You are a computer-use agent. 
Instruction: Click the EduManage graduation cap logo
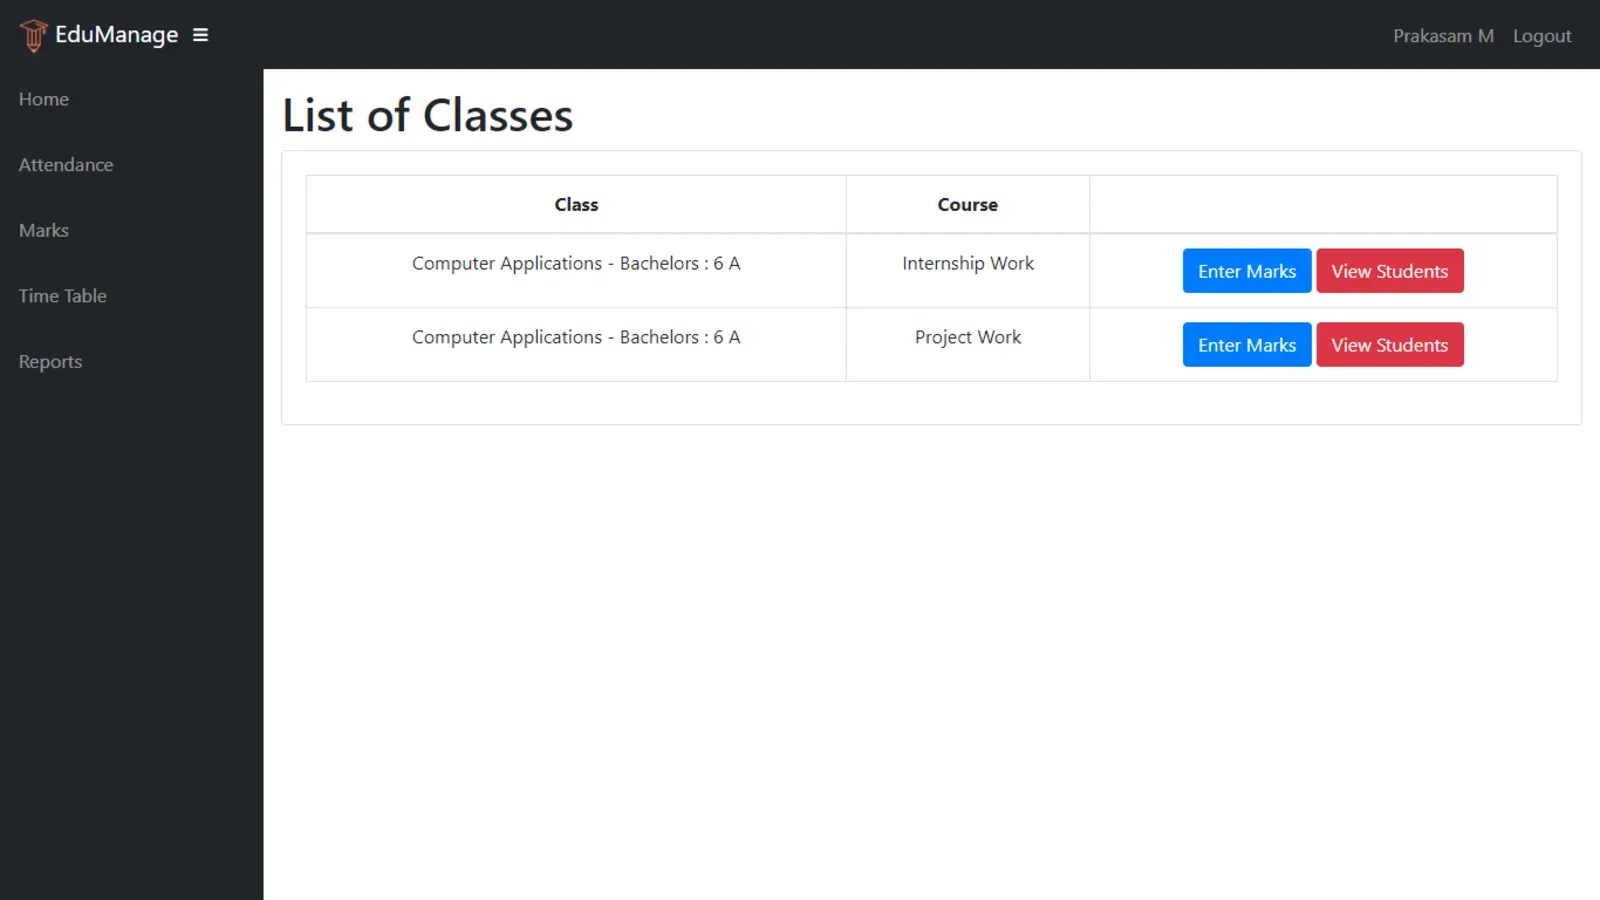[33, 34]
